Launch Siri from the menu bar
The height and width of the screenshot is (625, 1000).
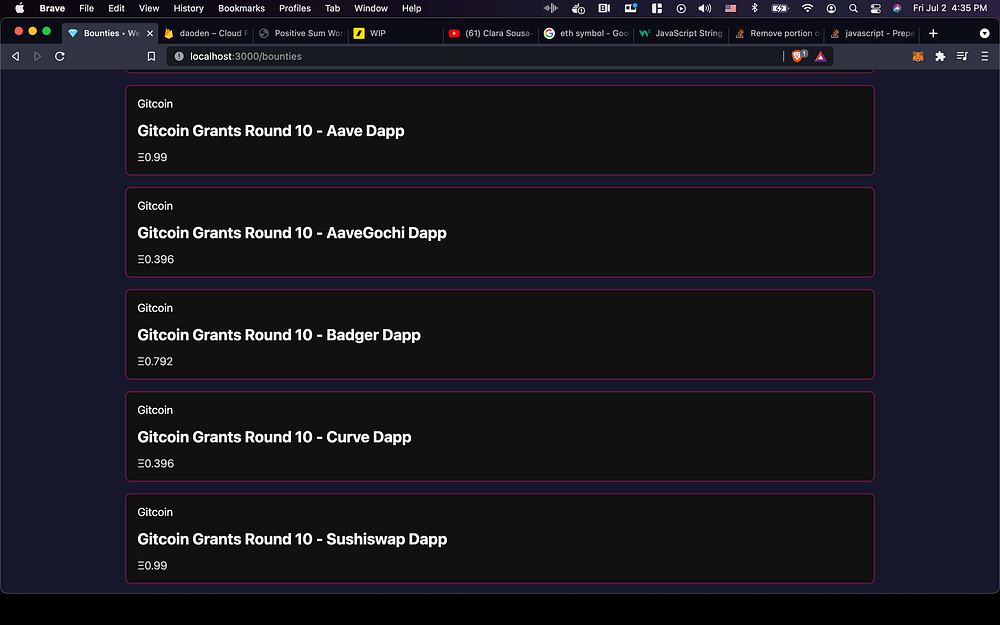(x=897, y=8)
